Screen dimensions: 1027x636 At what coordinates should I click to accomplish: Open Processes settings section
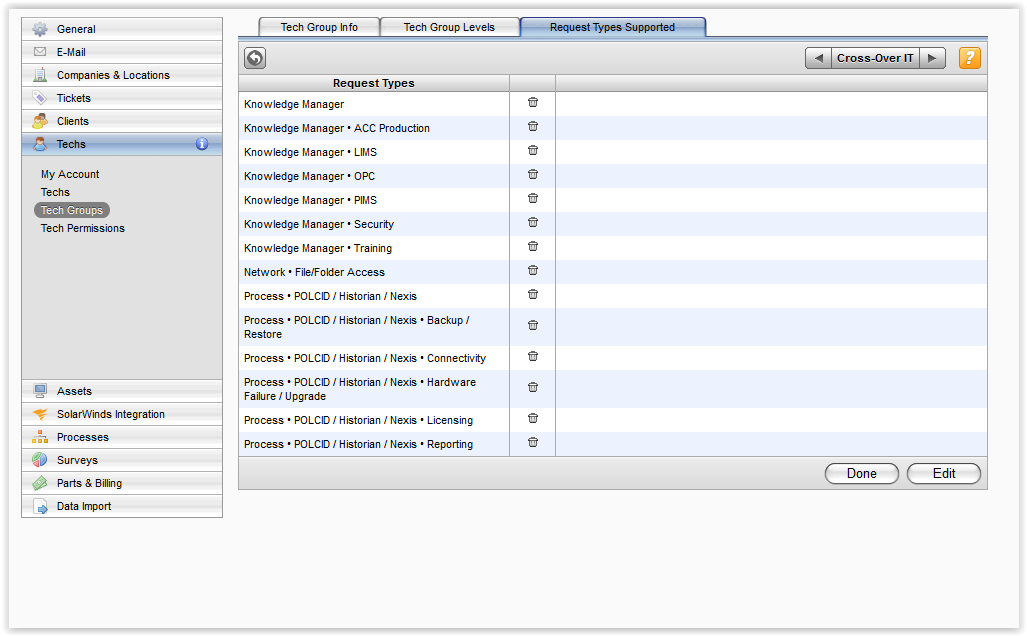[x=122, y=437]
